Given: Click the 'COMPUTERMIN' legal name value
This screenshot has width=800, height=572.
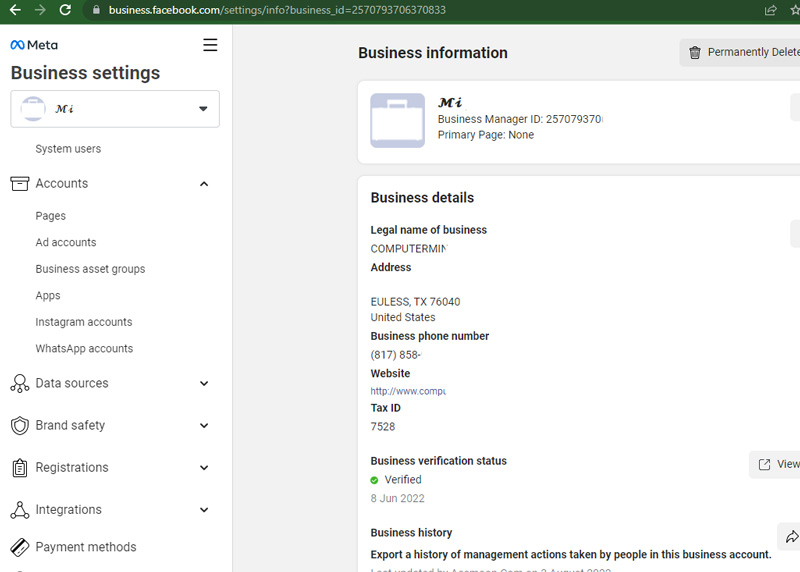Looking at the screenshot, I should pyautogui.click(x=409, y=249).
